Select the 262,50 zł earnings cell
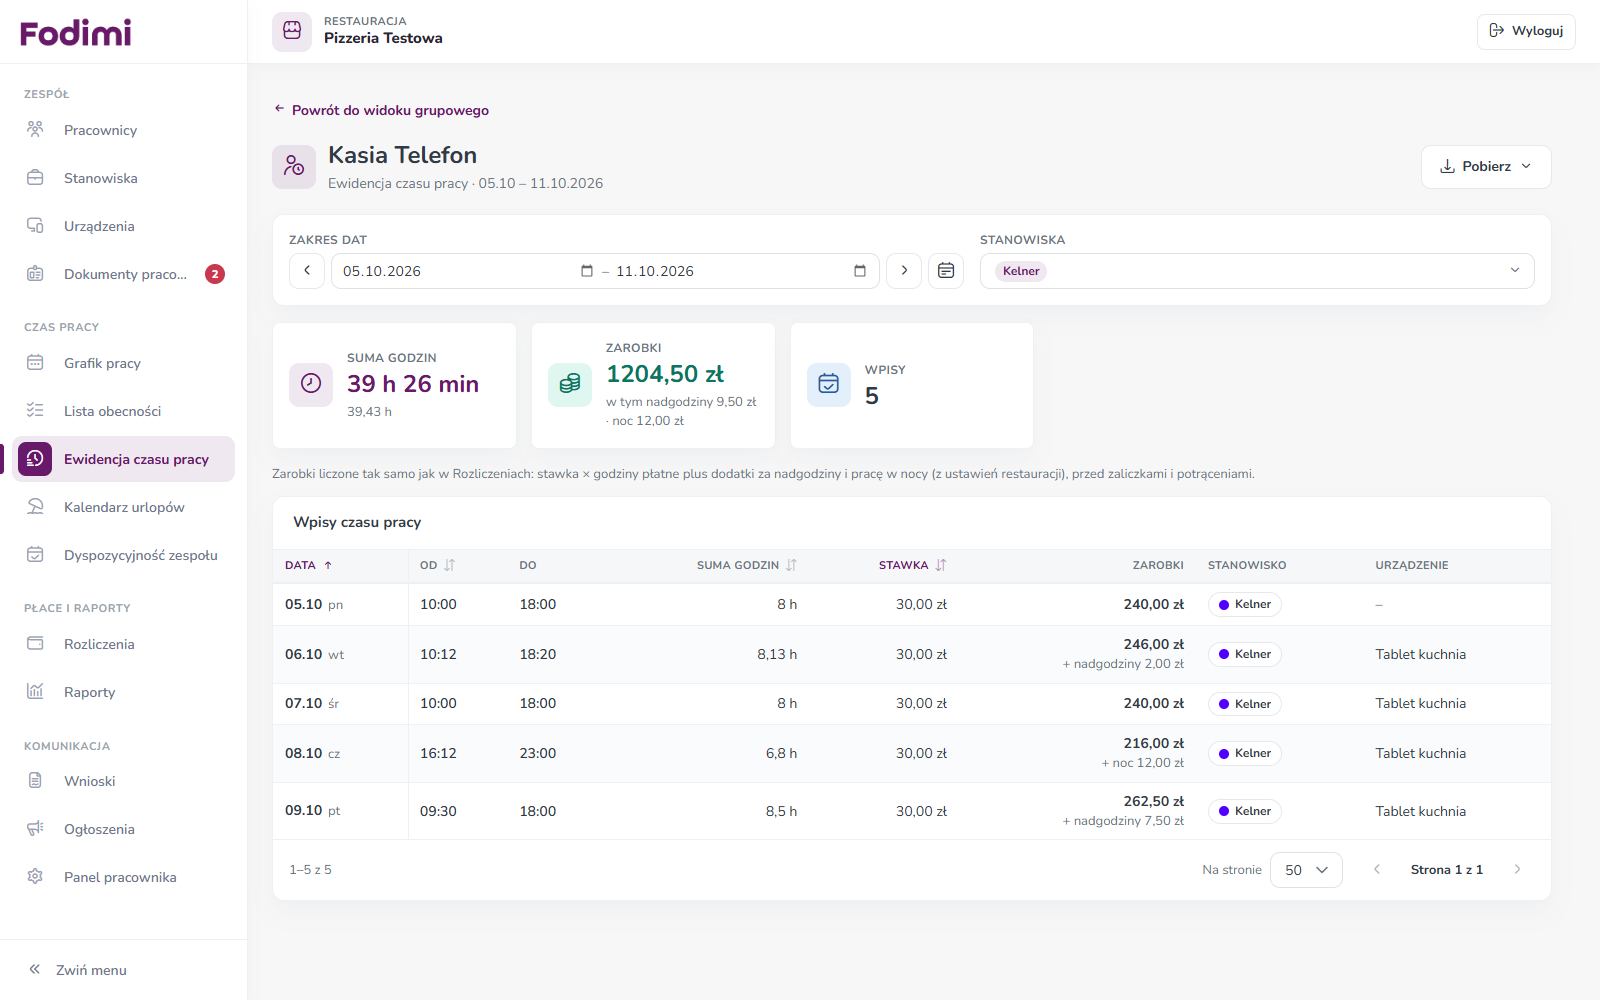1600x1000 pixels. 1153,801
